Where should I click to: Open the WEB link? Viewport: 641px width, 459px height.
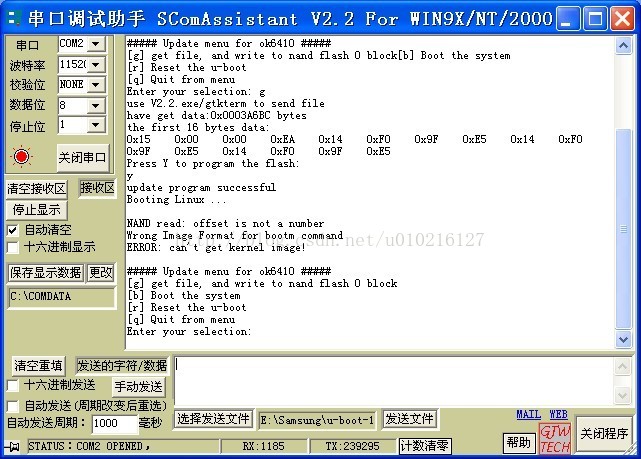click(x=558, y=414)
